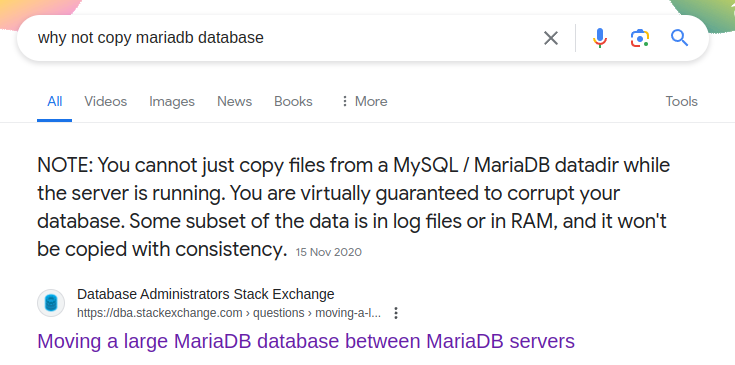Click the Database Administrators Stack Exchange site name
Viewport: 735px width, 365px height.
206,294
